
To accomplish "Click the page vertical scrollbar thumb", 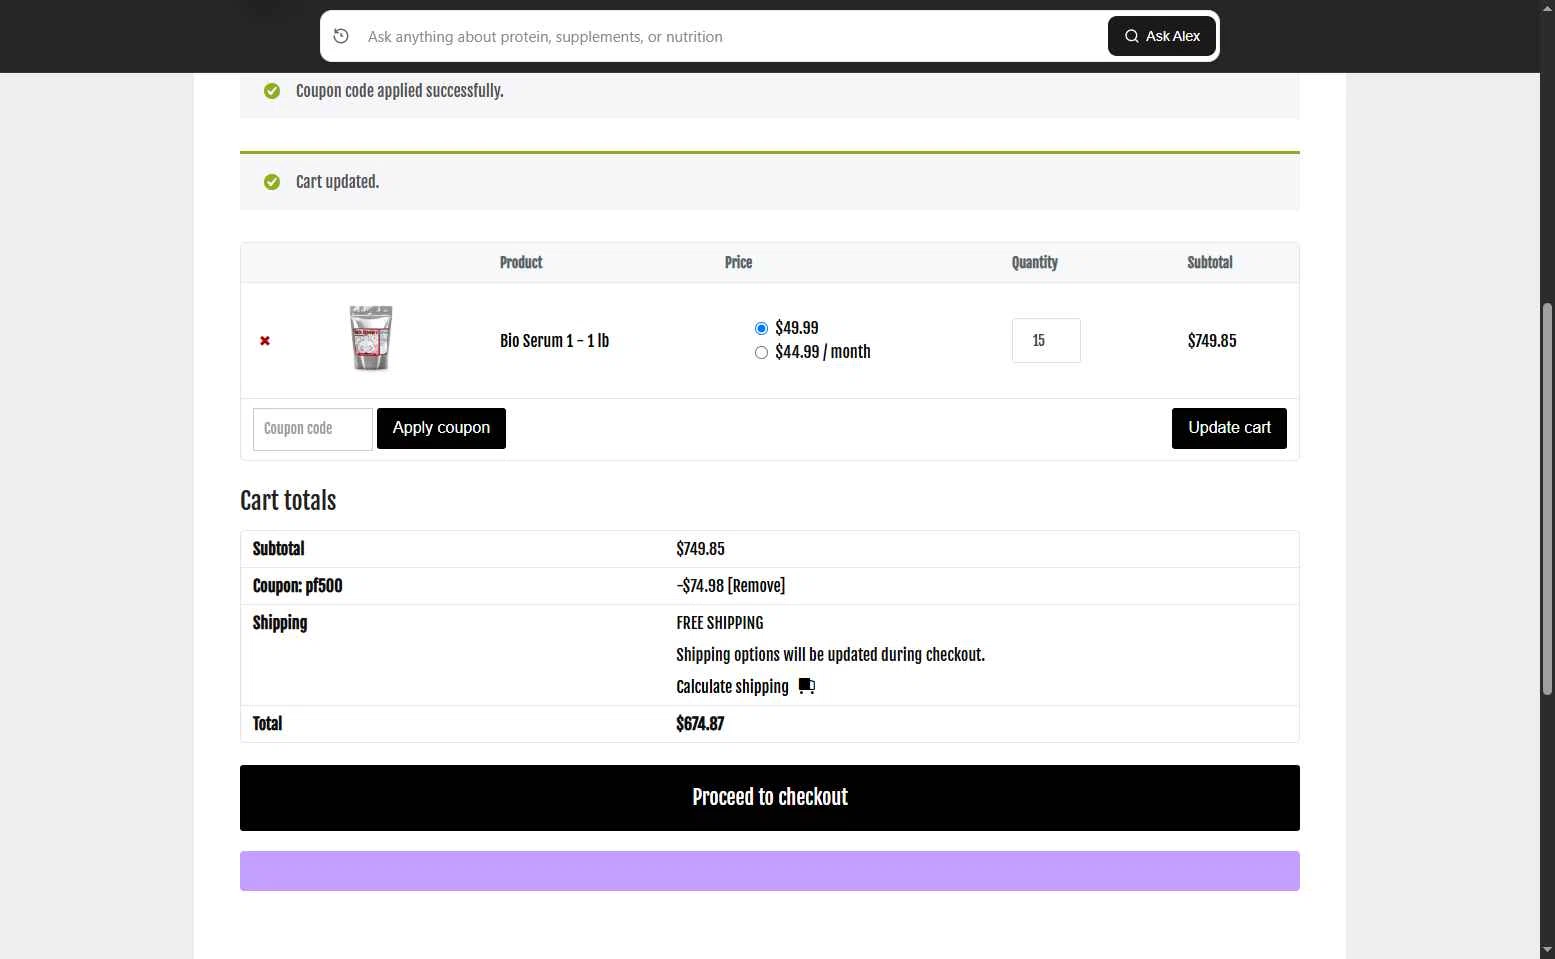I will pos(1547,499).
